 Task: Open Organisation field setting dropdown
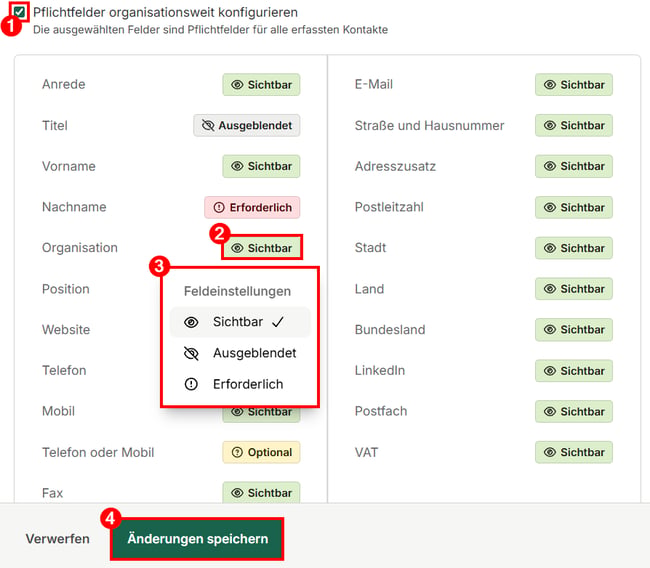[262, 248]
